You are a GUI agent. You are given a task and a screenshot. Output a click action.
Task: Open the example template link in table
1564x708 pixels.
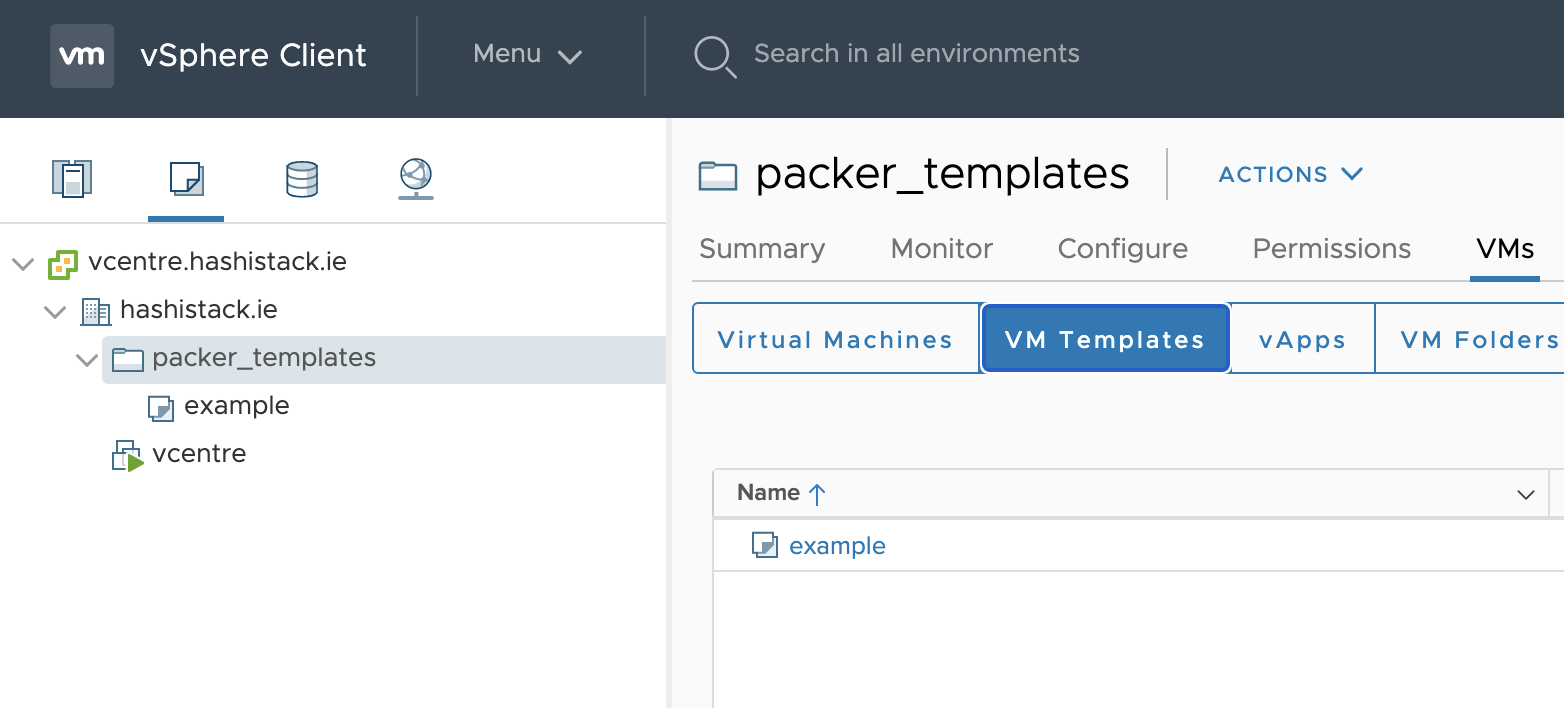coord(837,546)
